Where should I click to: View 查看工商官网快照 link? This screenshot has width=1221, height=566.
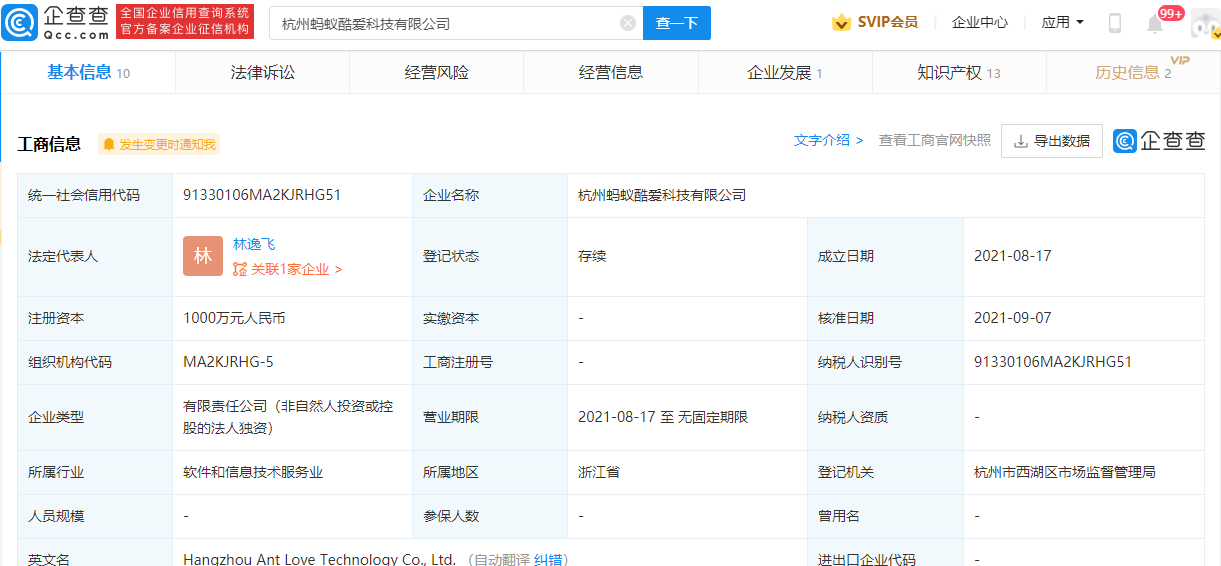click(934, 140)
